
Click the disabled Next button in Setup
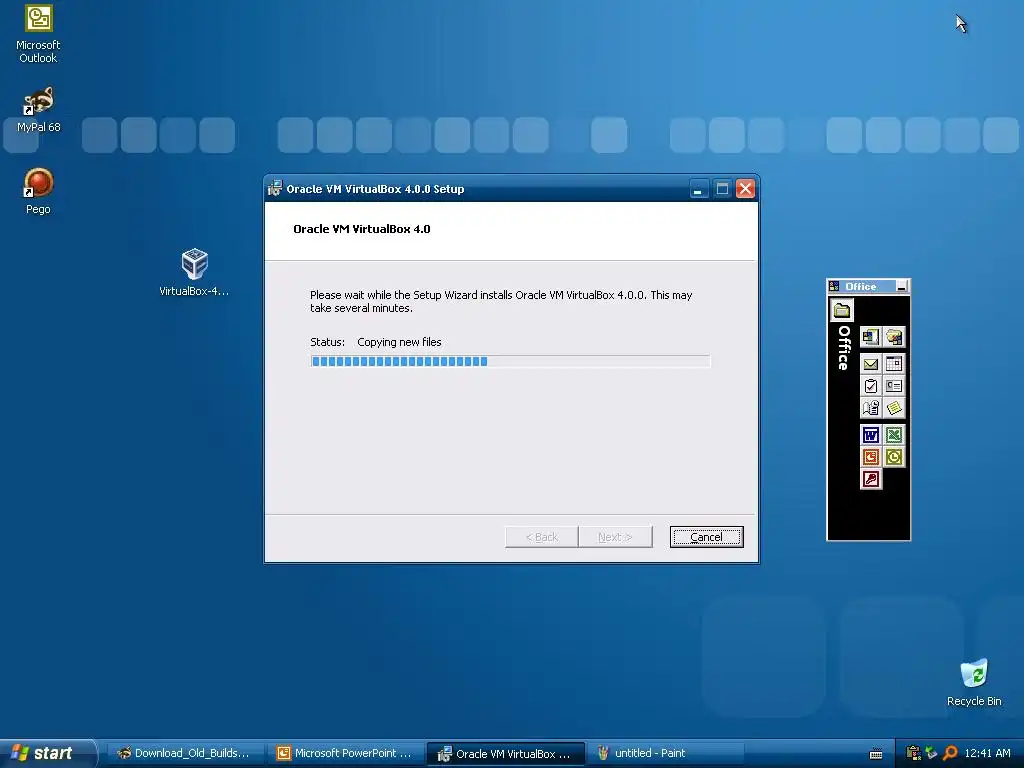615,537
